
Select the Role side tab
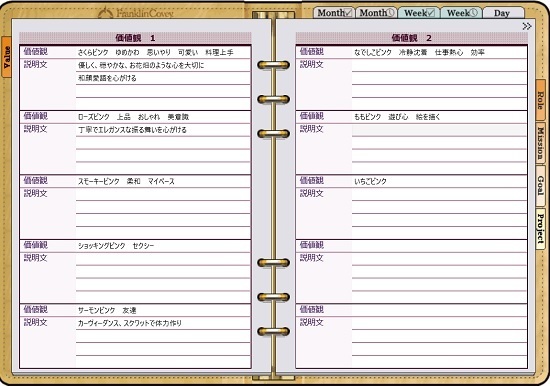(x=541, y=101)
